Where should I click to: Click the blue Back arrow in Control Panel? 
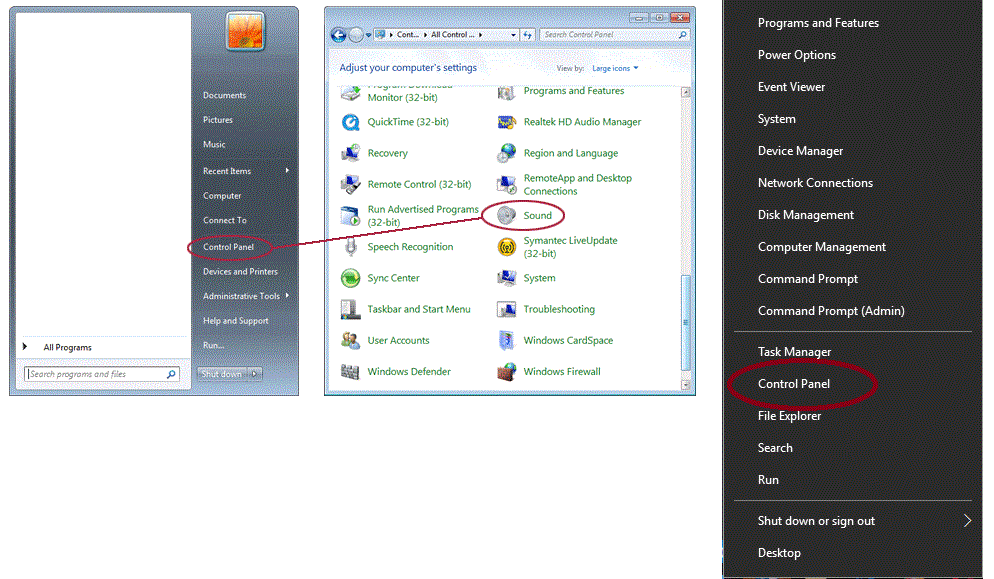tap(339, 35)
